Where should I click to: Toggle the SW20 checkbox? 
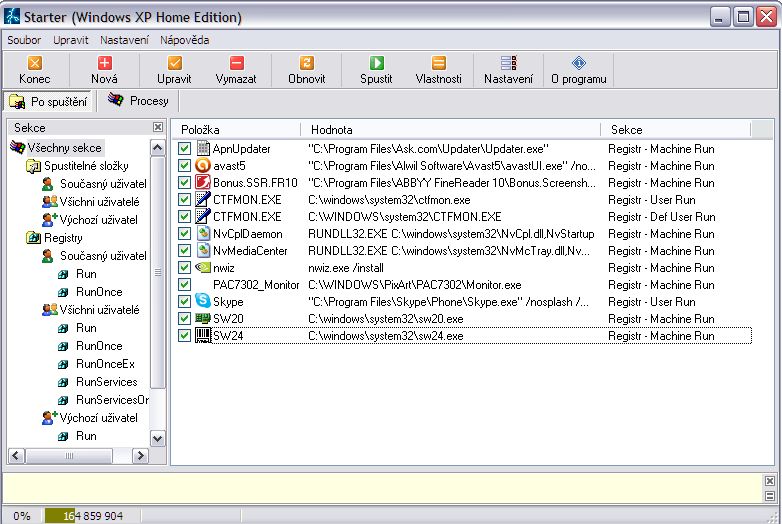click(x=184, y=318)
